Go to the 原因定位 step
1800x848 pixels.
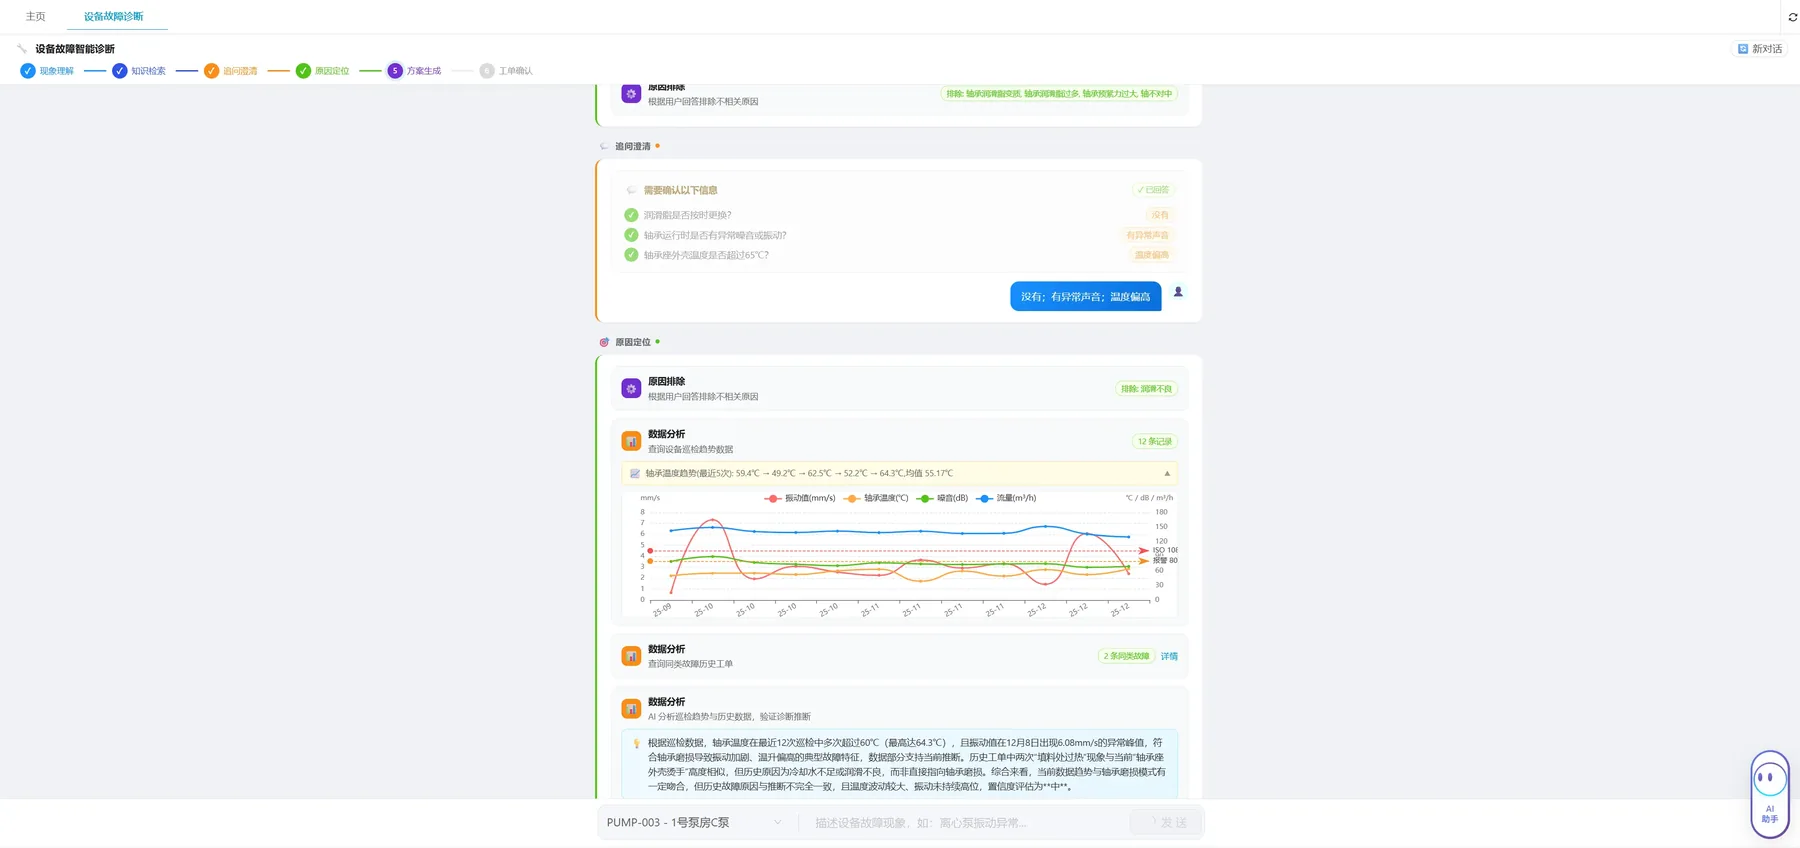click(323, 71)
